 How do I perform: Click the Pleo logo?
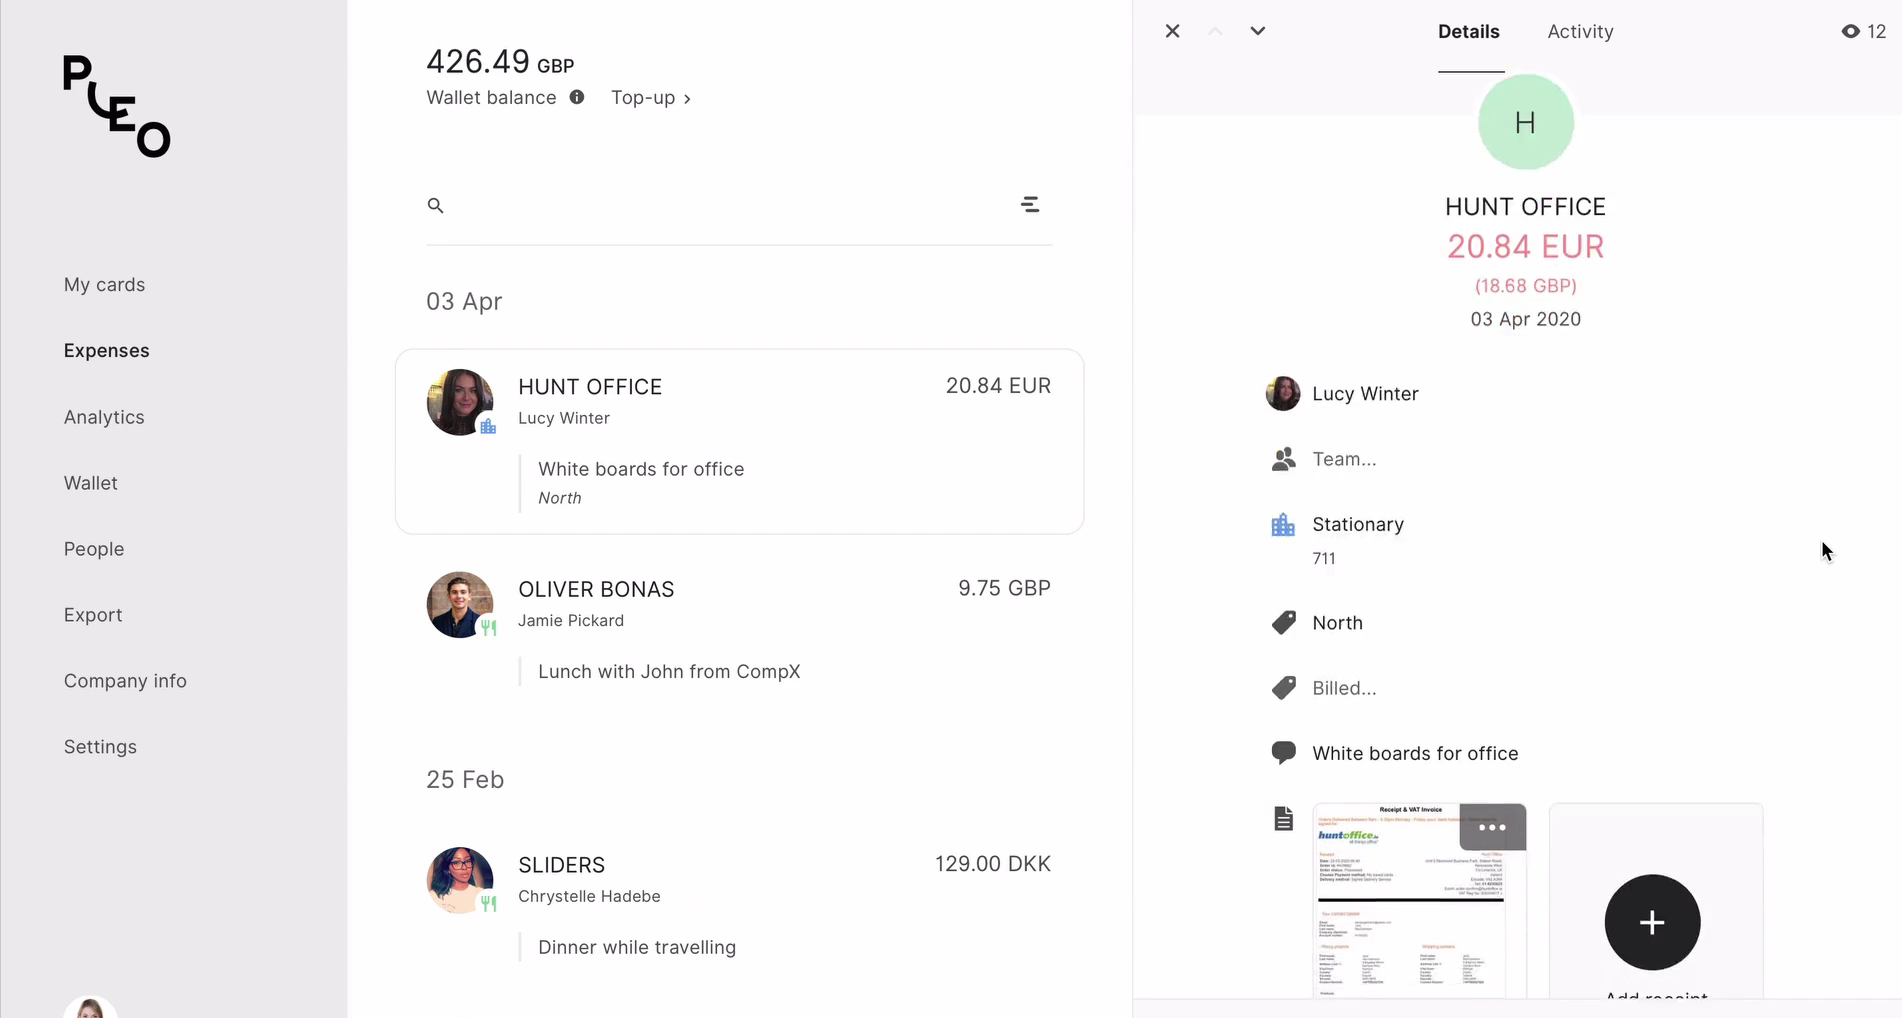click(x=117, y=106)
